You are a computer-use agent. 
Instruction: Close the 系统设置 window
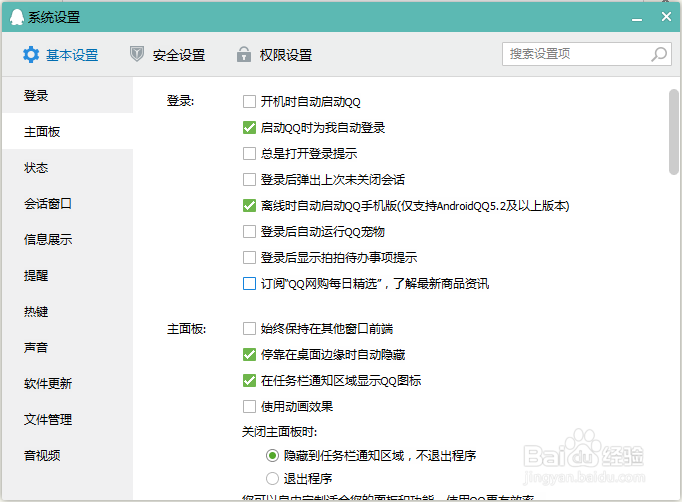pos(666,17)
